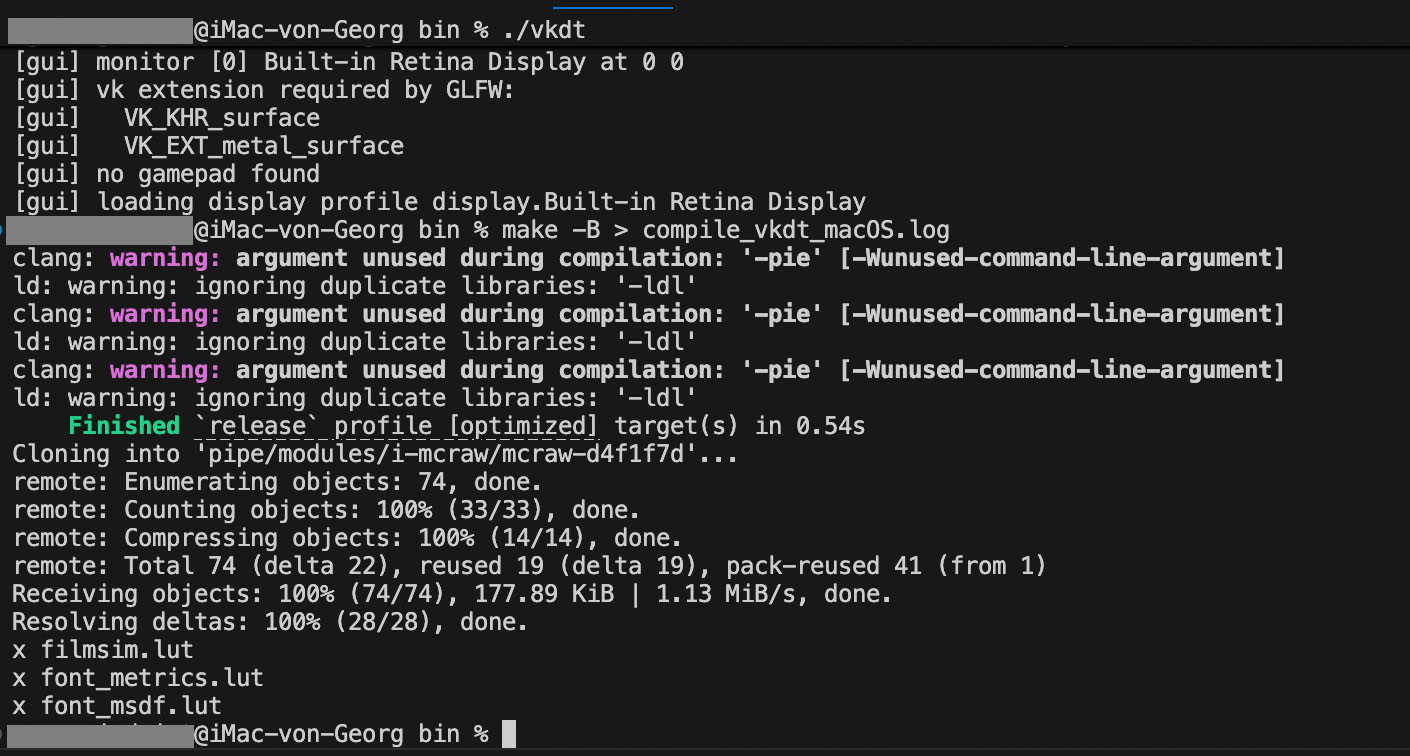
Task: Click the green Finished status word
Action: coord(124,427)
